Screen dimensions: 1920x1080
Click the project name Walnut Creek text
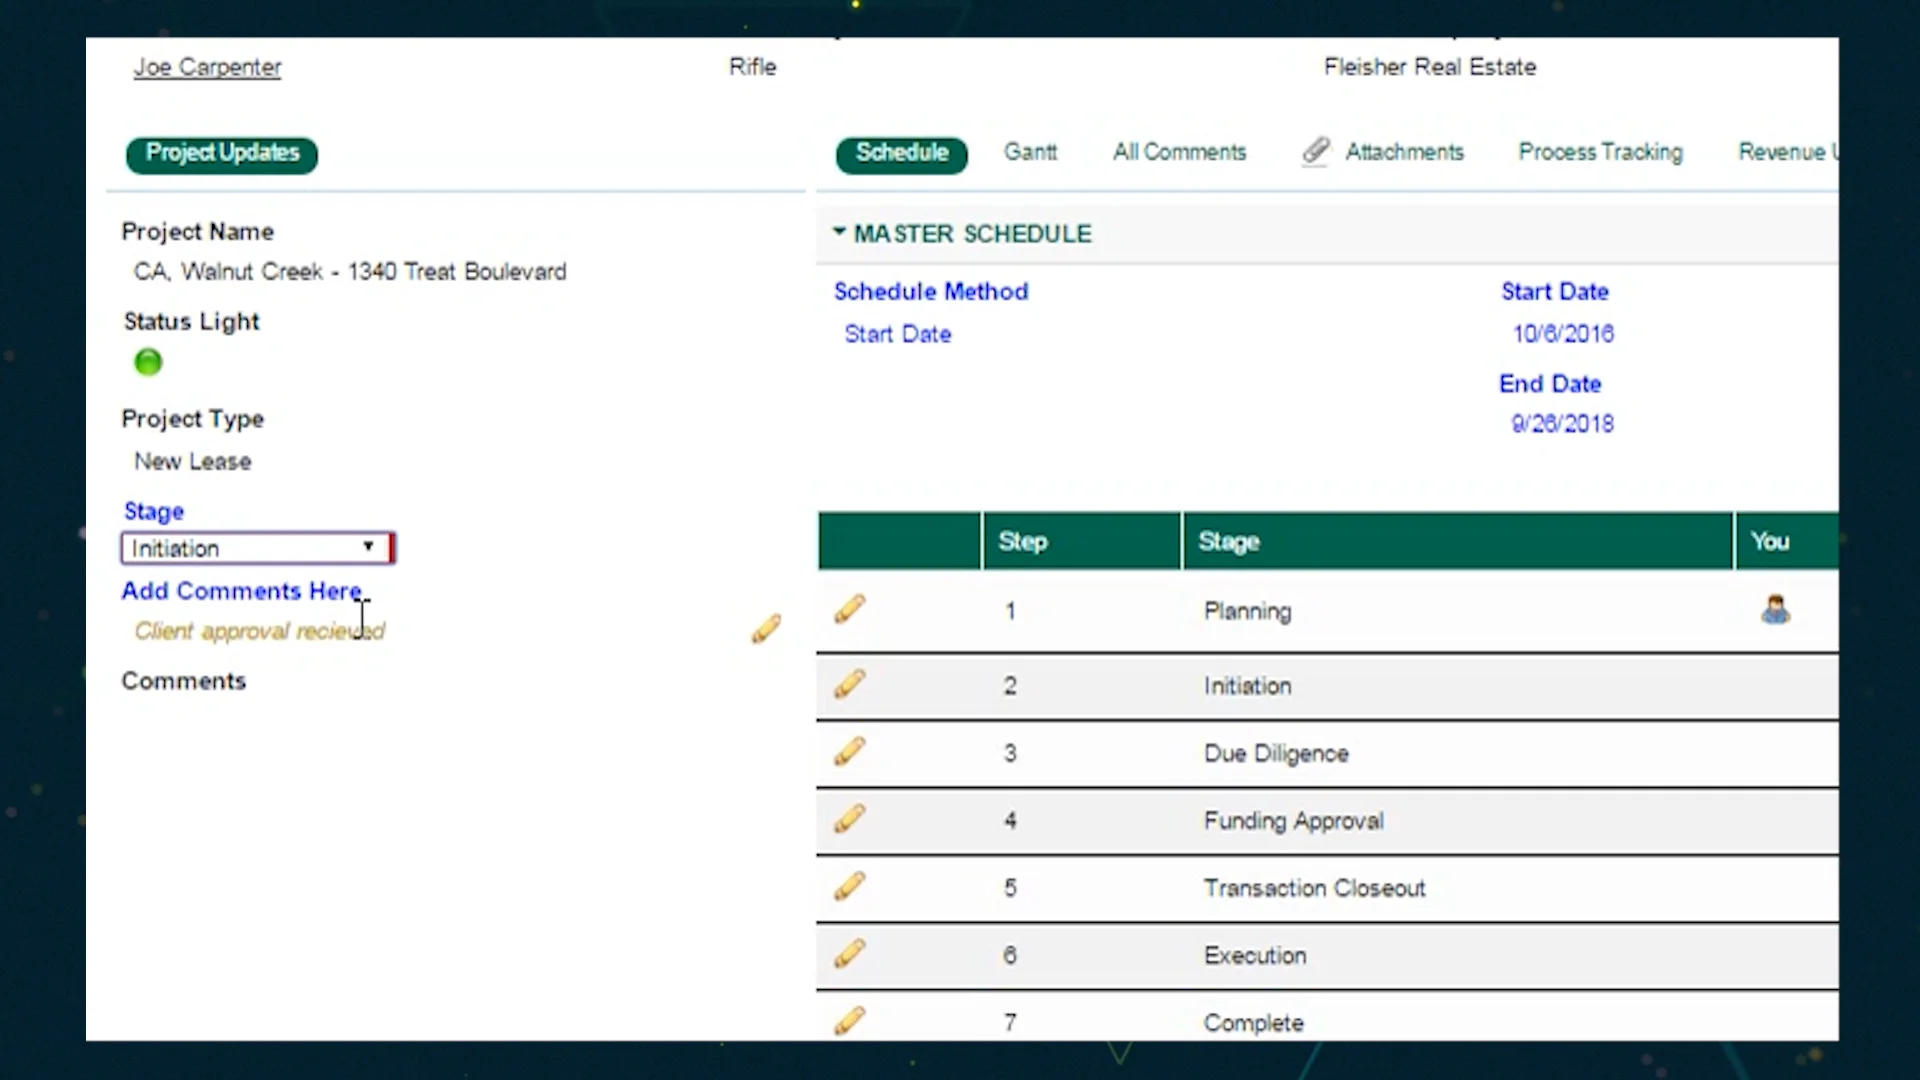click(350, 272)
